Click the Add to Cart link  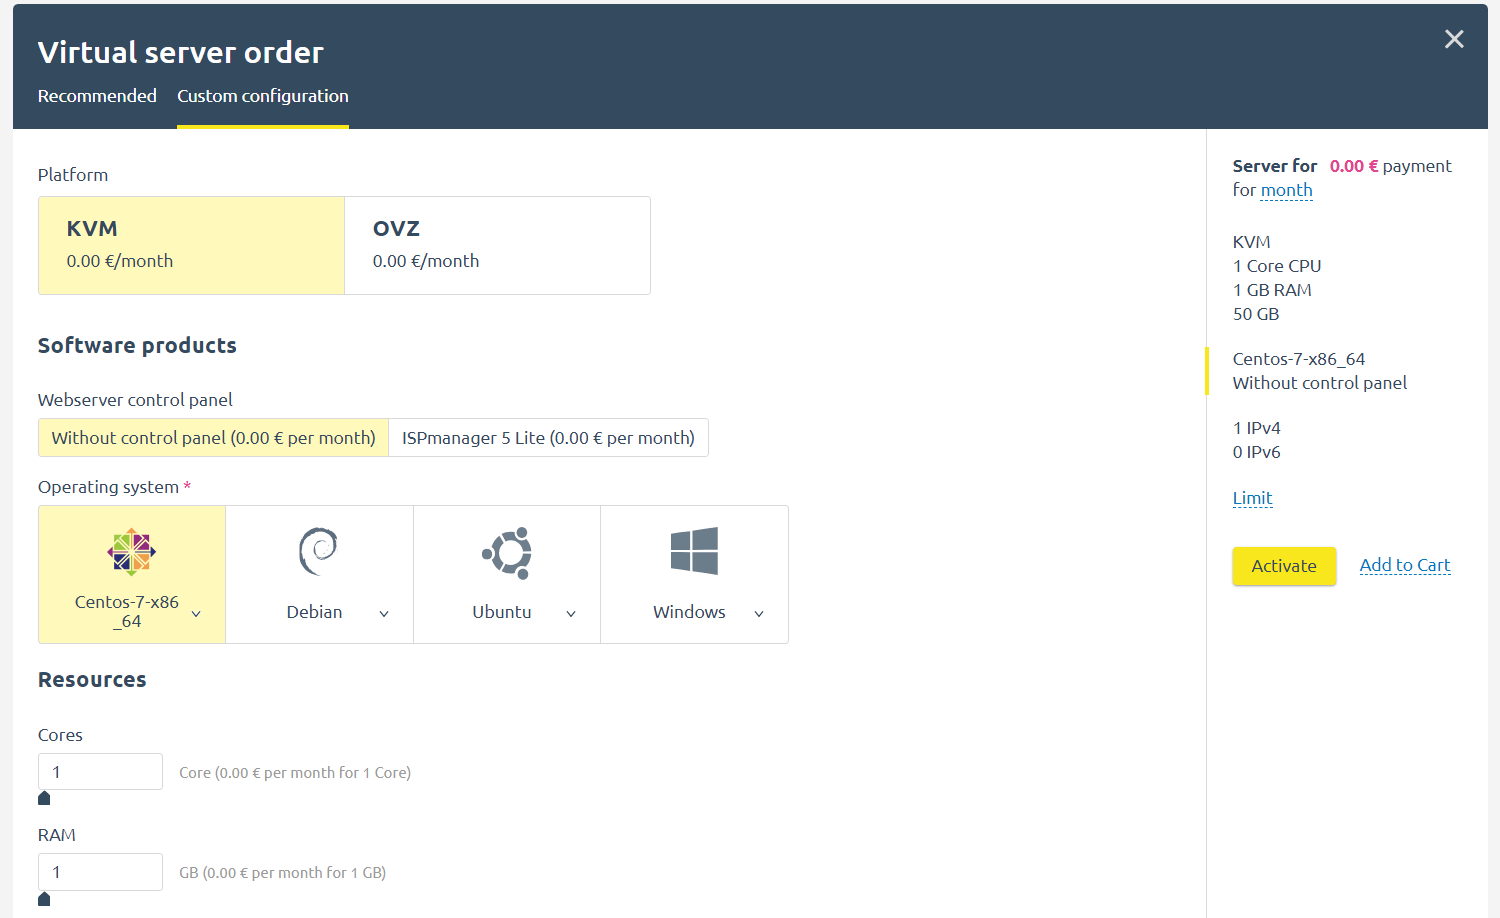pos(1405,565)
